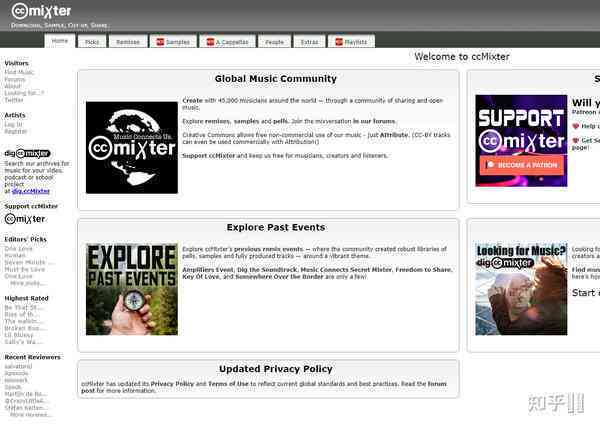The image size is (600, 425).
Task: Open the Home tab
Action: pos(60,41)
